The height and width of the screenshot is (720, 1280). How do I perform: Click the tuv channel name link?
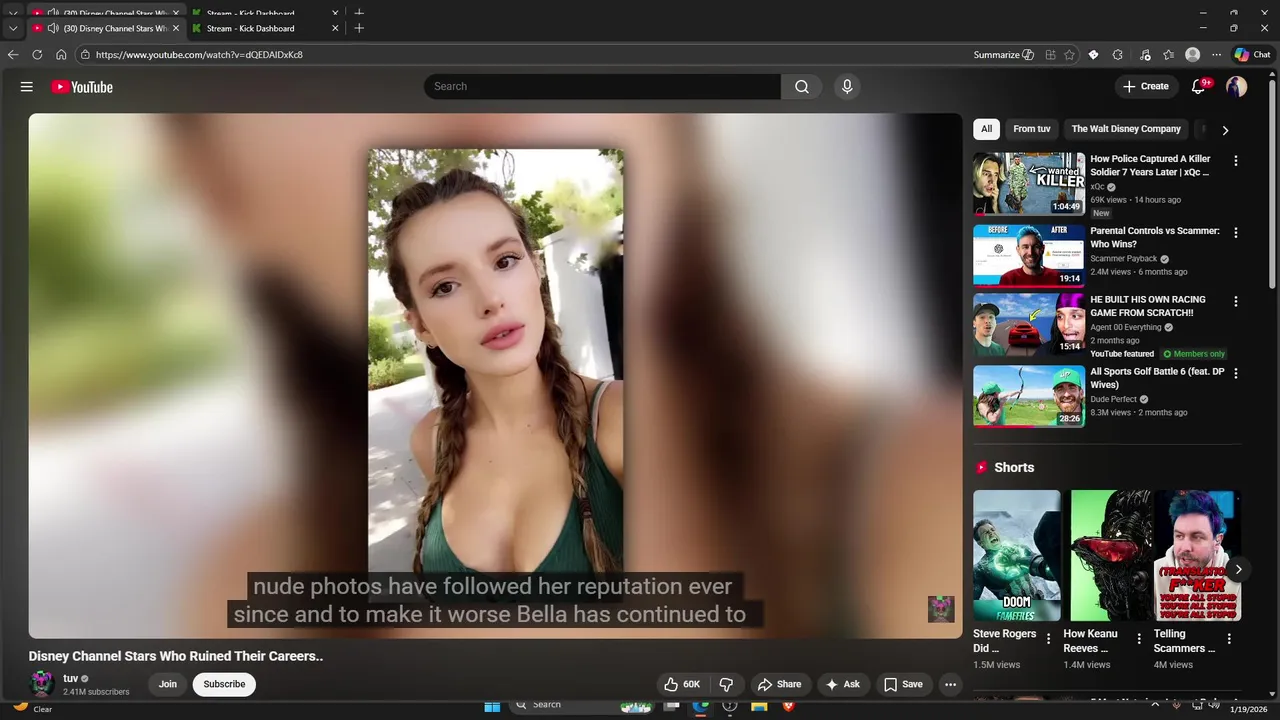[x=71, y=678]
